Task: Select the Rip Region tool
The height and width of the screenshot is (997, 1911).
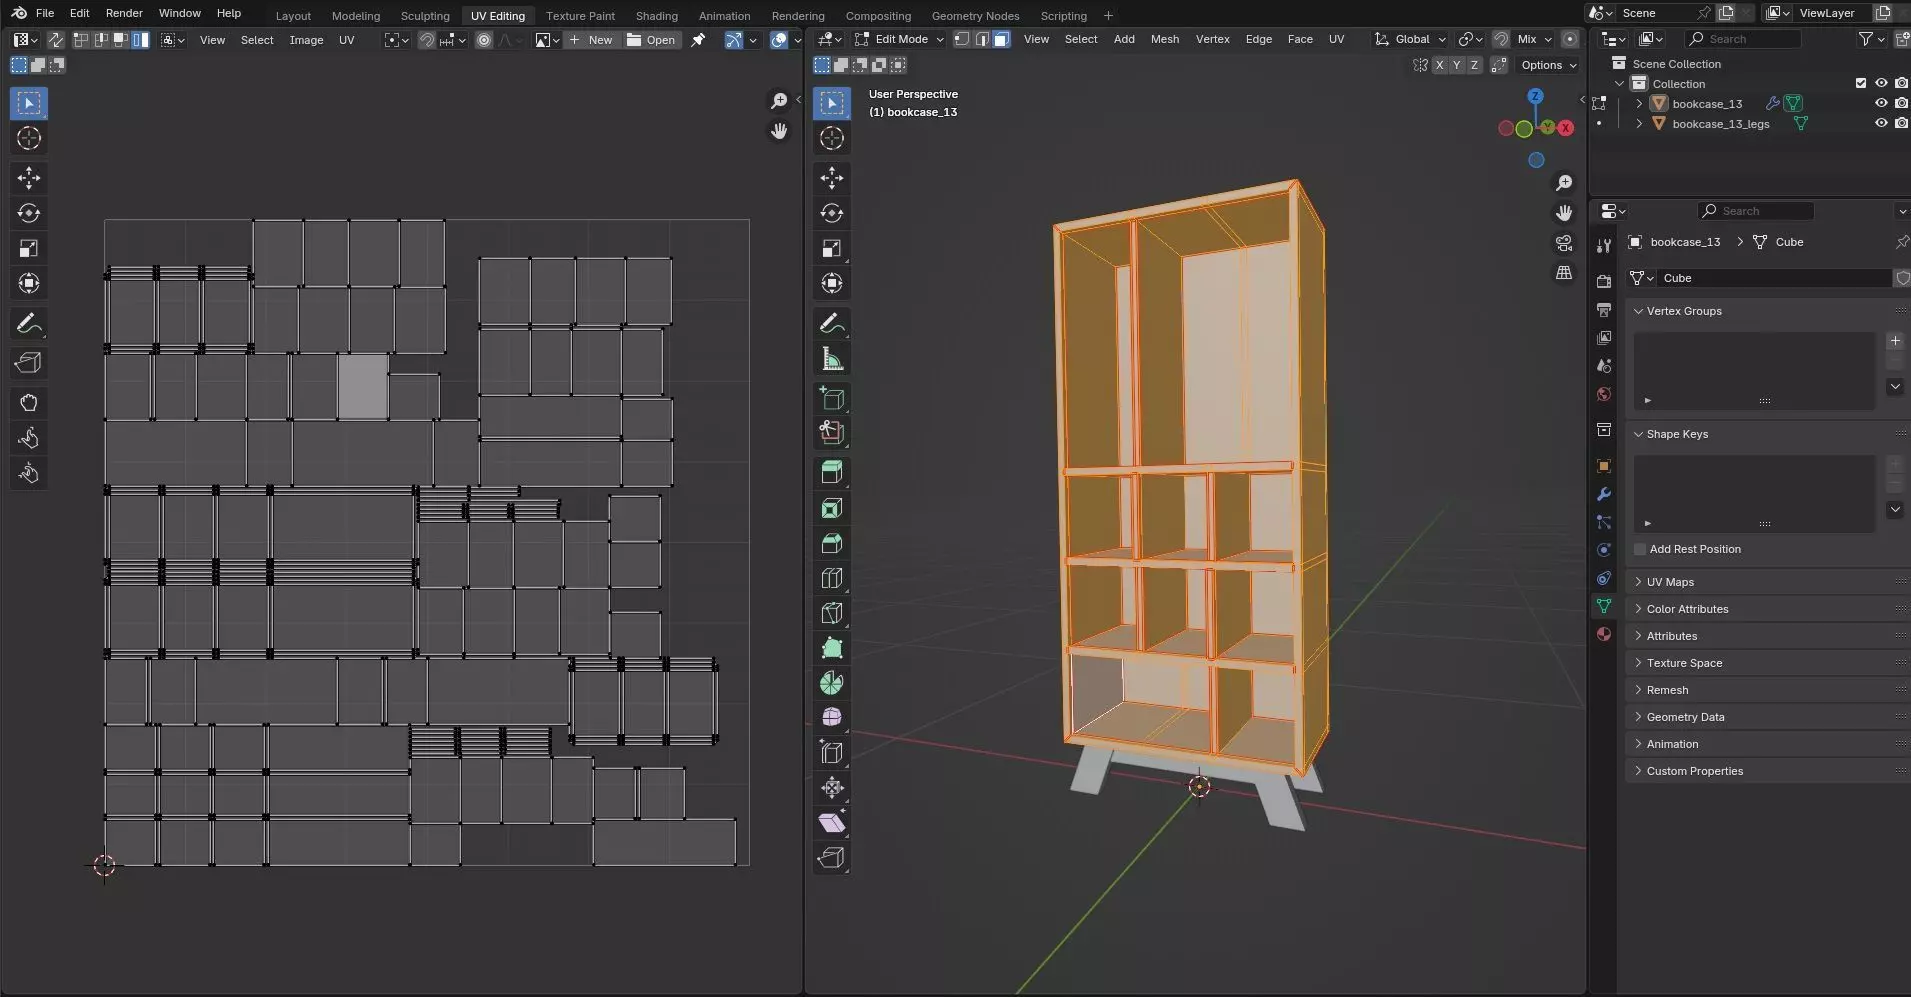Action: tap(832, 858)
